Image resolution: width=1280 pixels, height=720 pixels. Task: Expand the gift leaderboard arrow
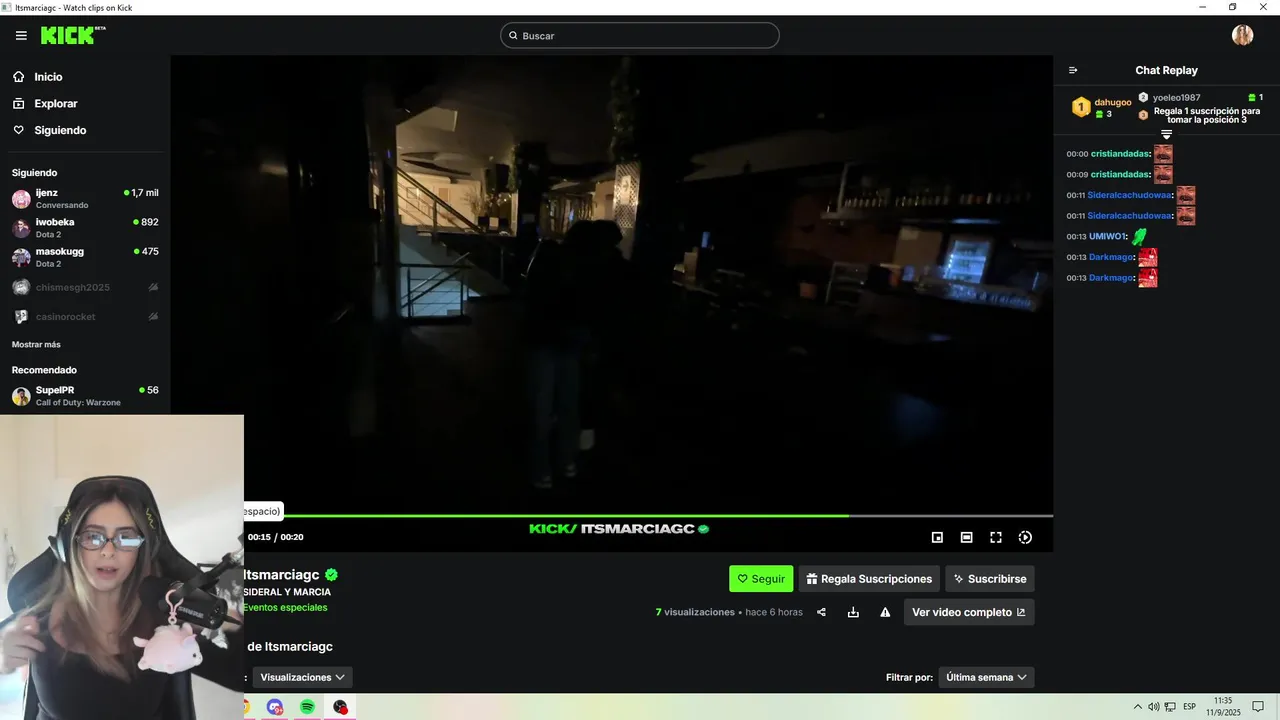click(1166, 135)
